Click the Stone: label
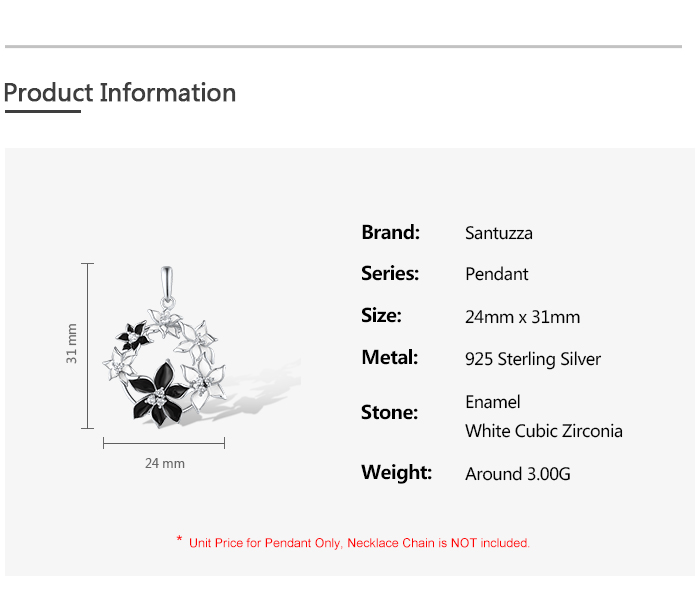 tap(389, 412)
